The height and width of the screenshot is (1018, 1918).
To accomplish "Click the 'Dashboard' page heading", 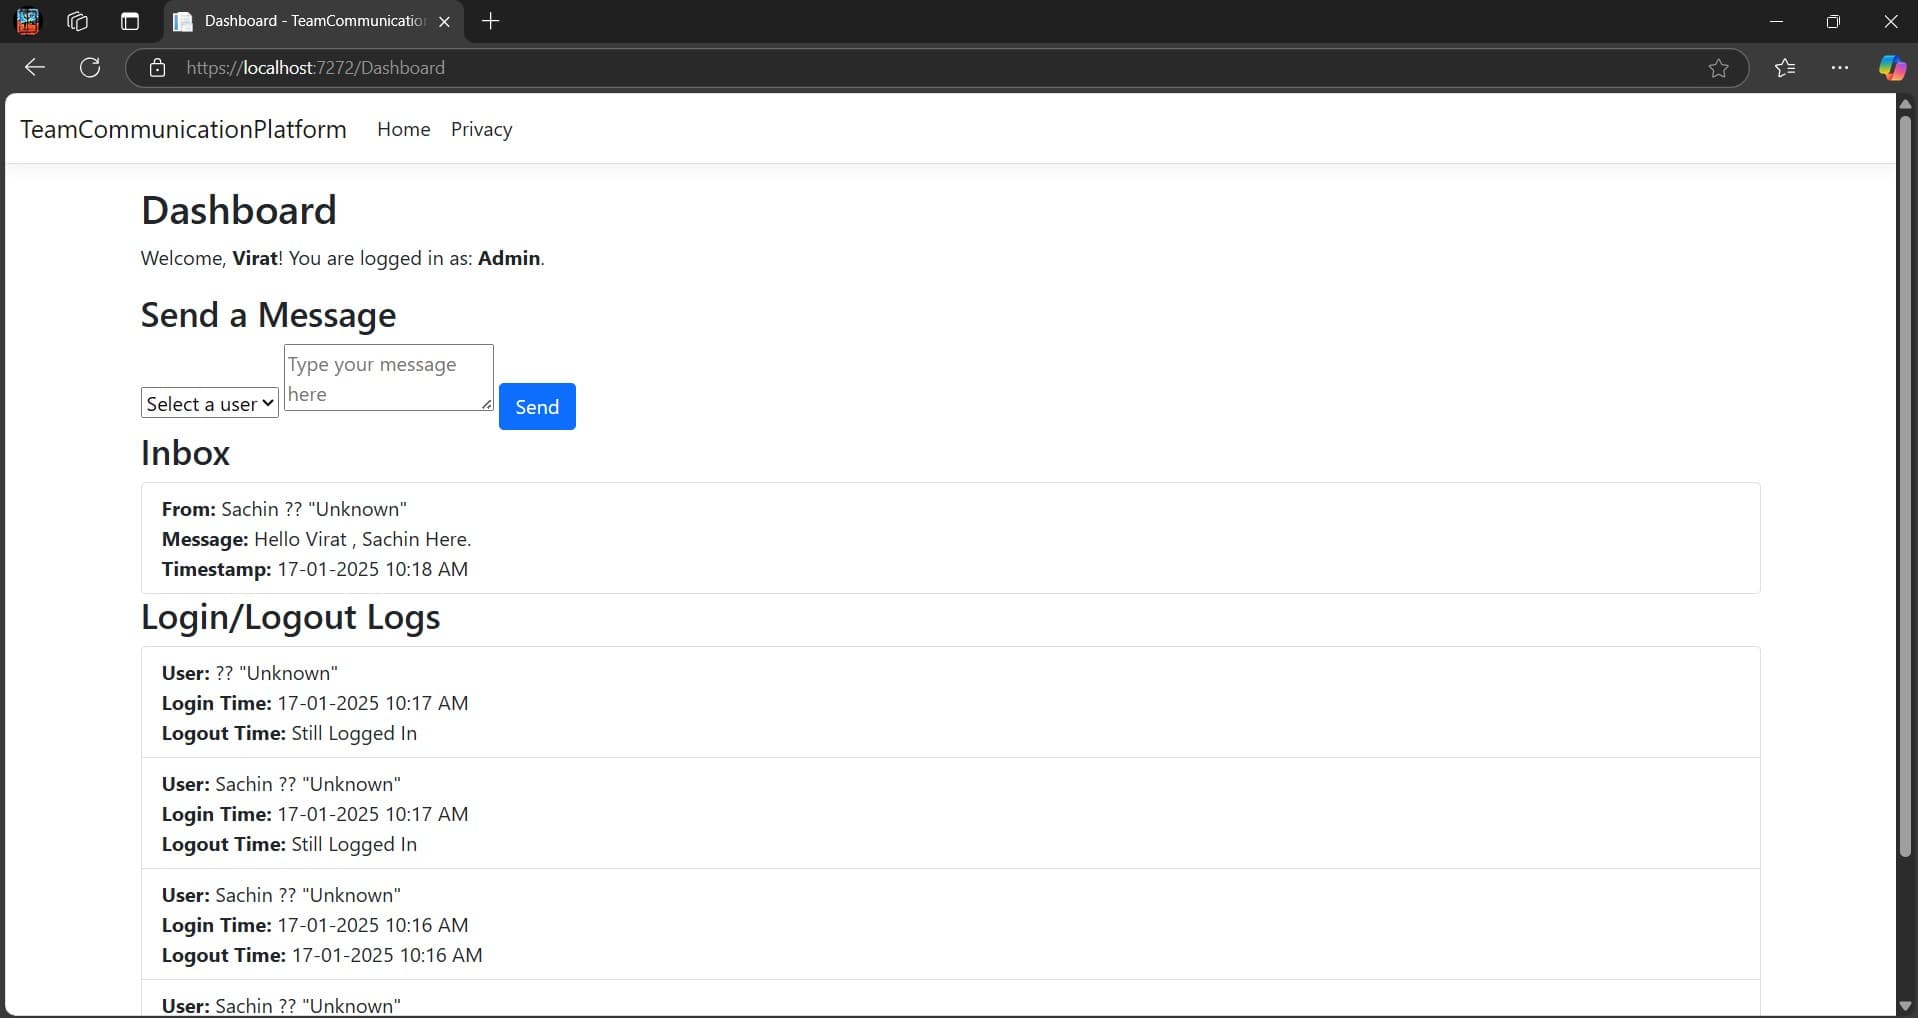I will click(239, 210).
